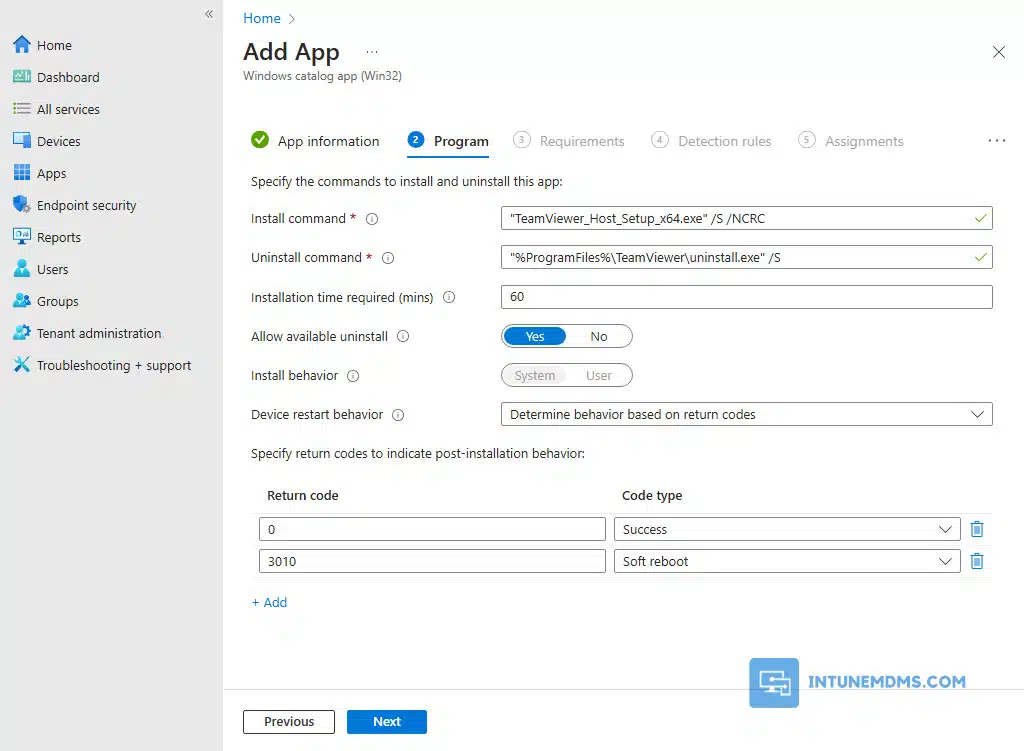This screenshot has width=1024, height=751.
Task: Select User install behavior
Action: click(599, 376)
